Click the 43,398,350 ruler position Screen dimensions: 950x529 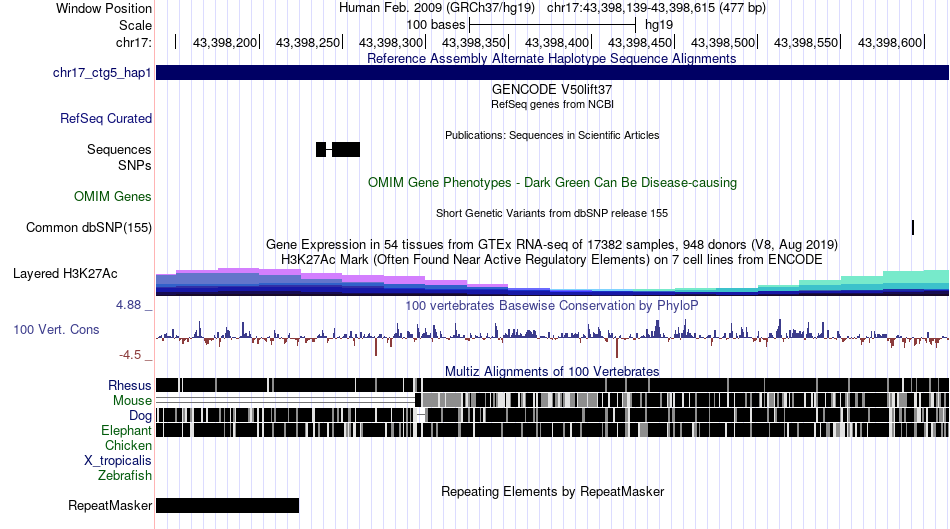(474, 42)
